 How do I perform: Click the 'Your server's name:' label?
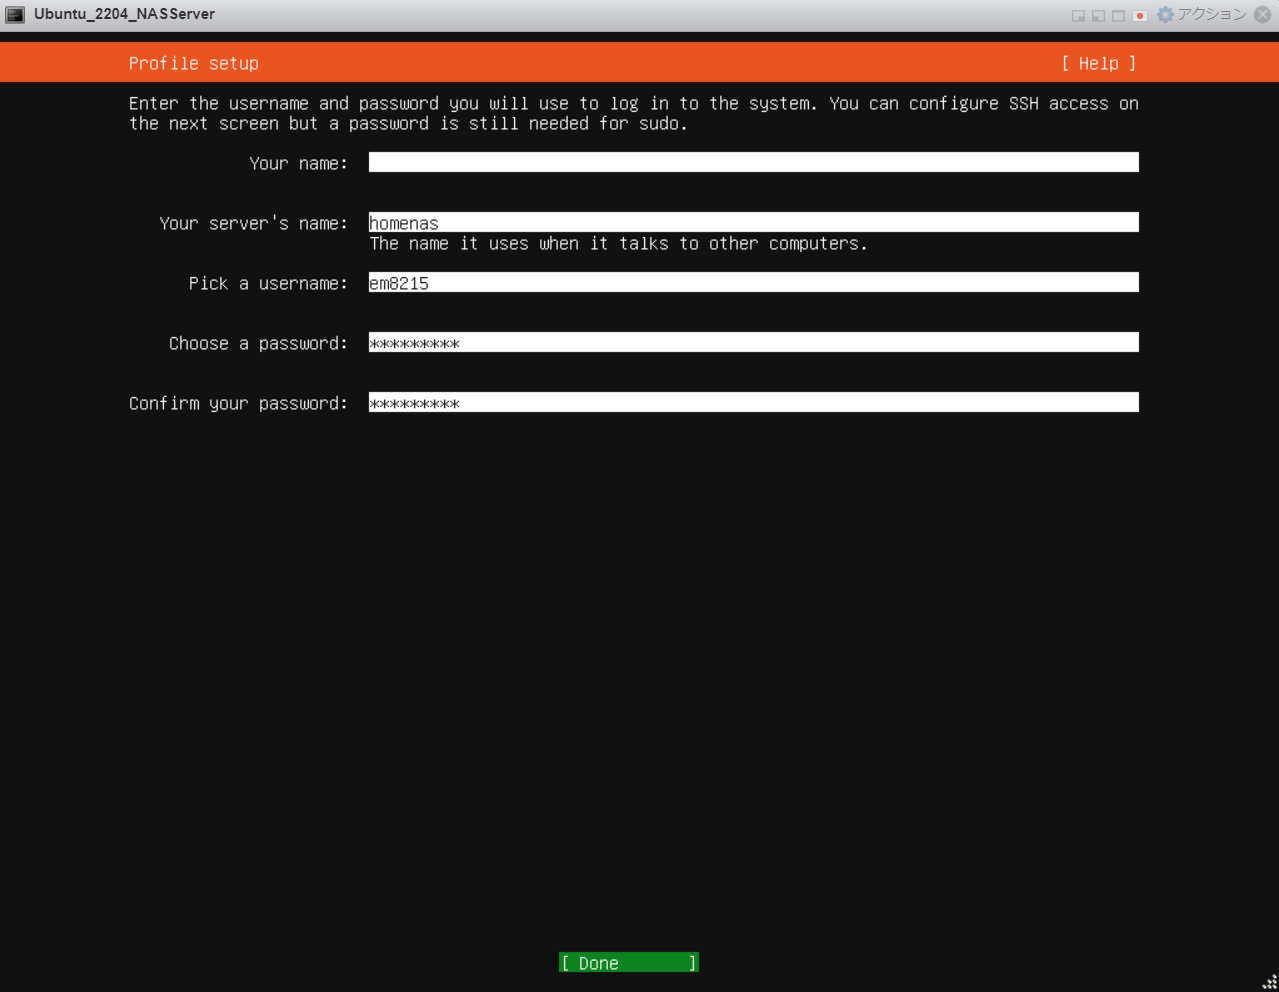(x=253, y=223)
